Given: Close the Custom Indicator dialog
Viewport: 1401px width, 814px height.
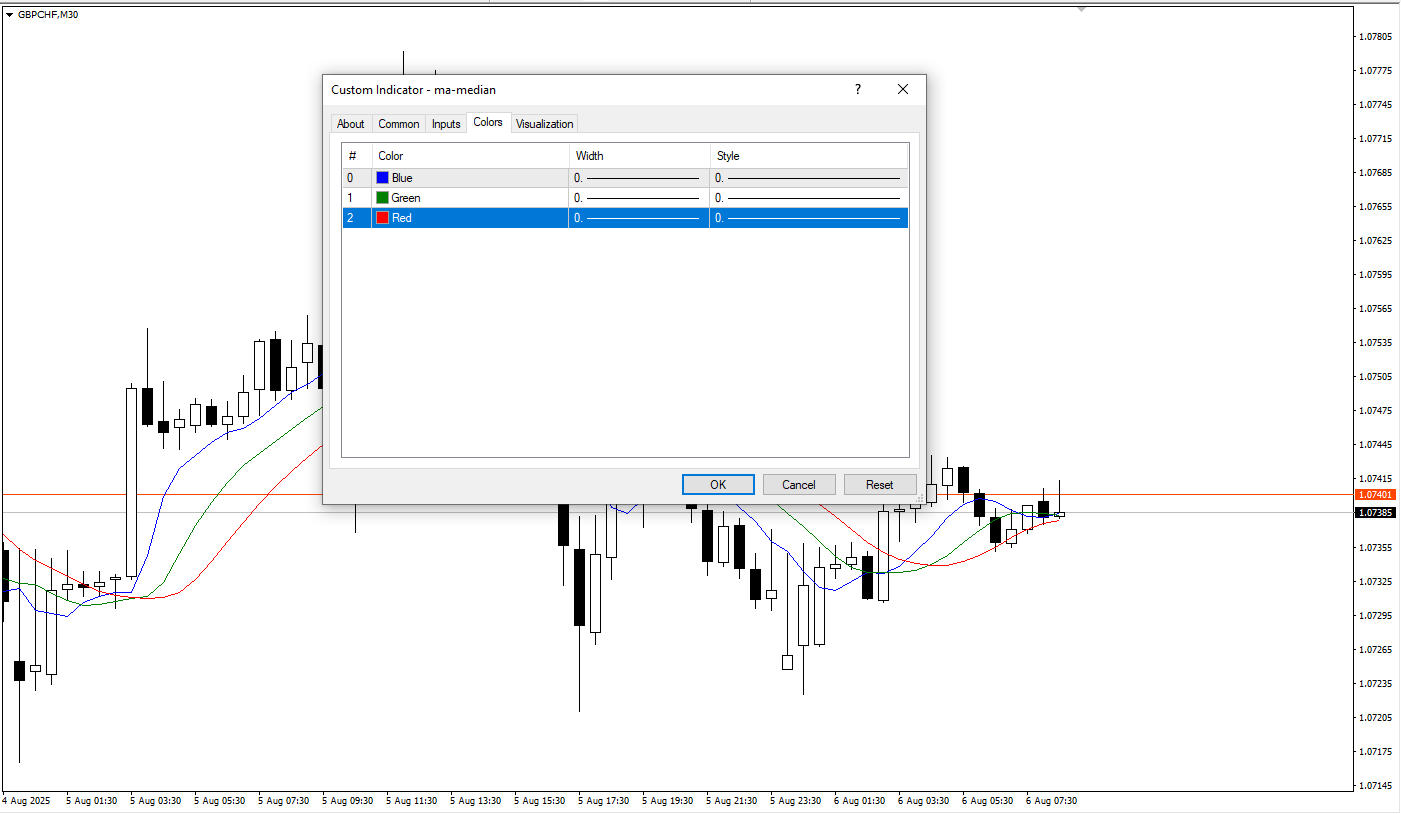Looking at the screenshot, I should point(903,89).
